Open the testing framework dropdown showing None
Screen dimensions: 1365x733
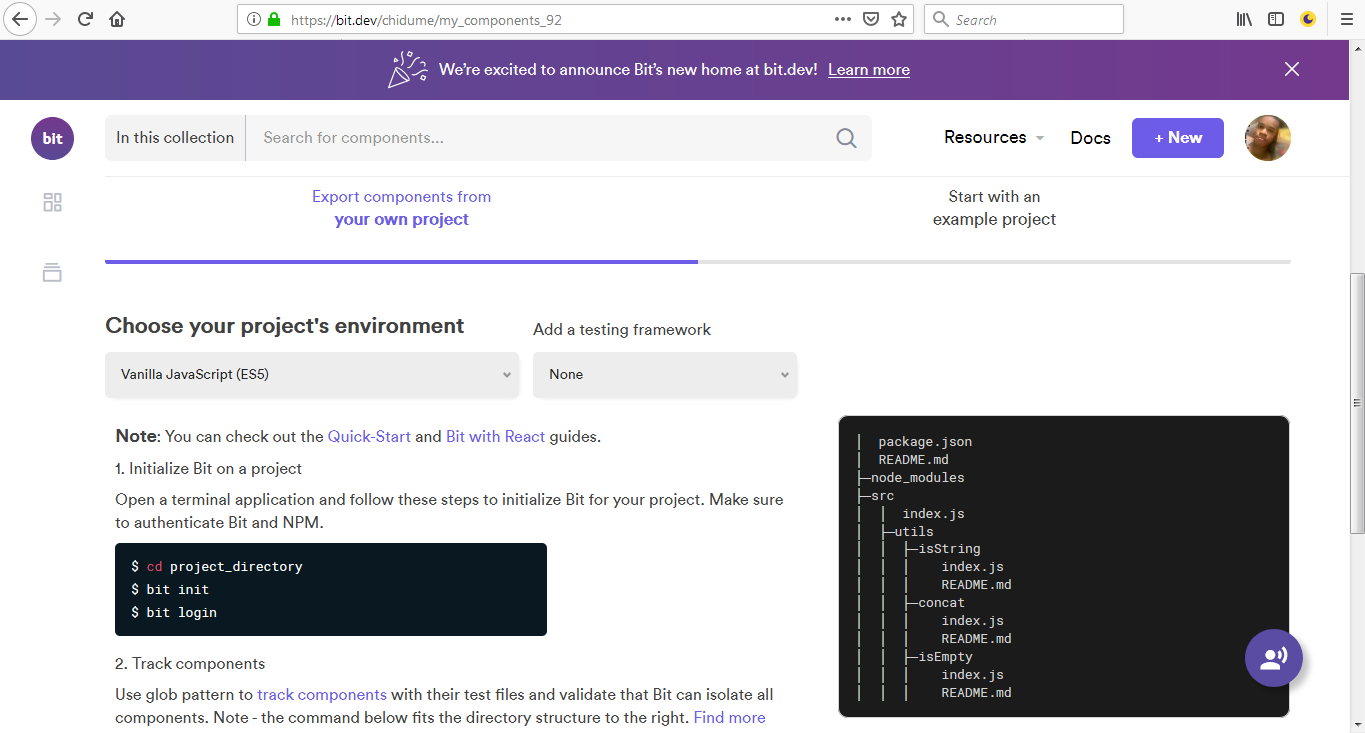coord(665,374)
